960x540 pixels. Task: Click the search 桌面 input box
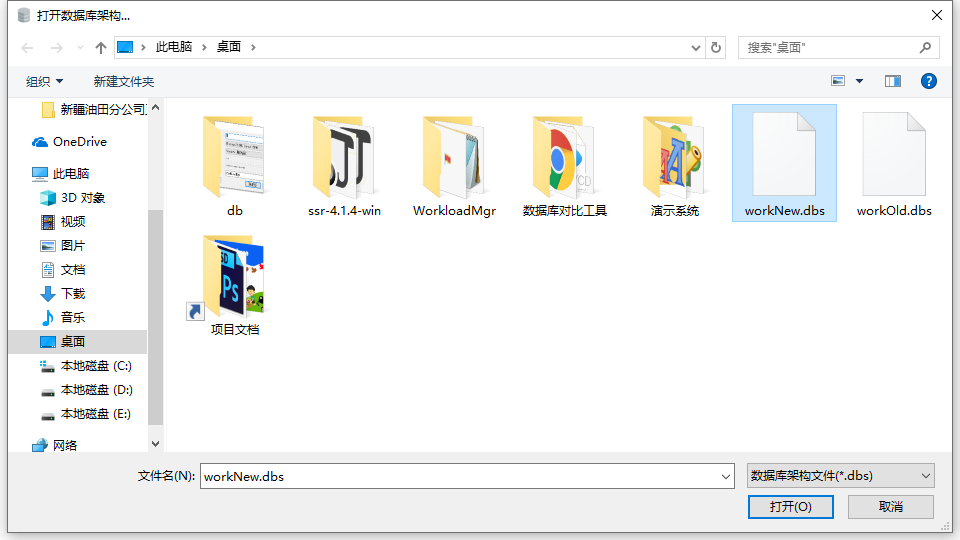coord(830,47)
